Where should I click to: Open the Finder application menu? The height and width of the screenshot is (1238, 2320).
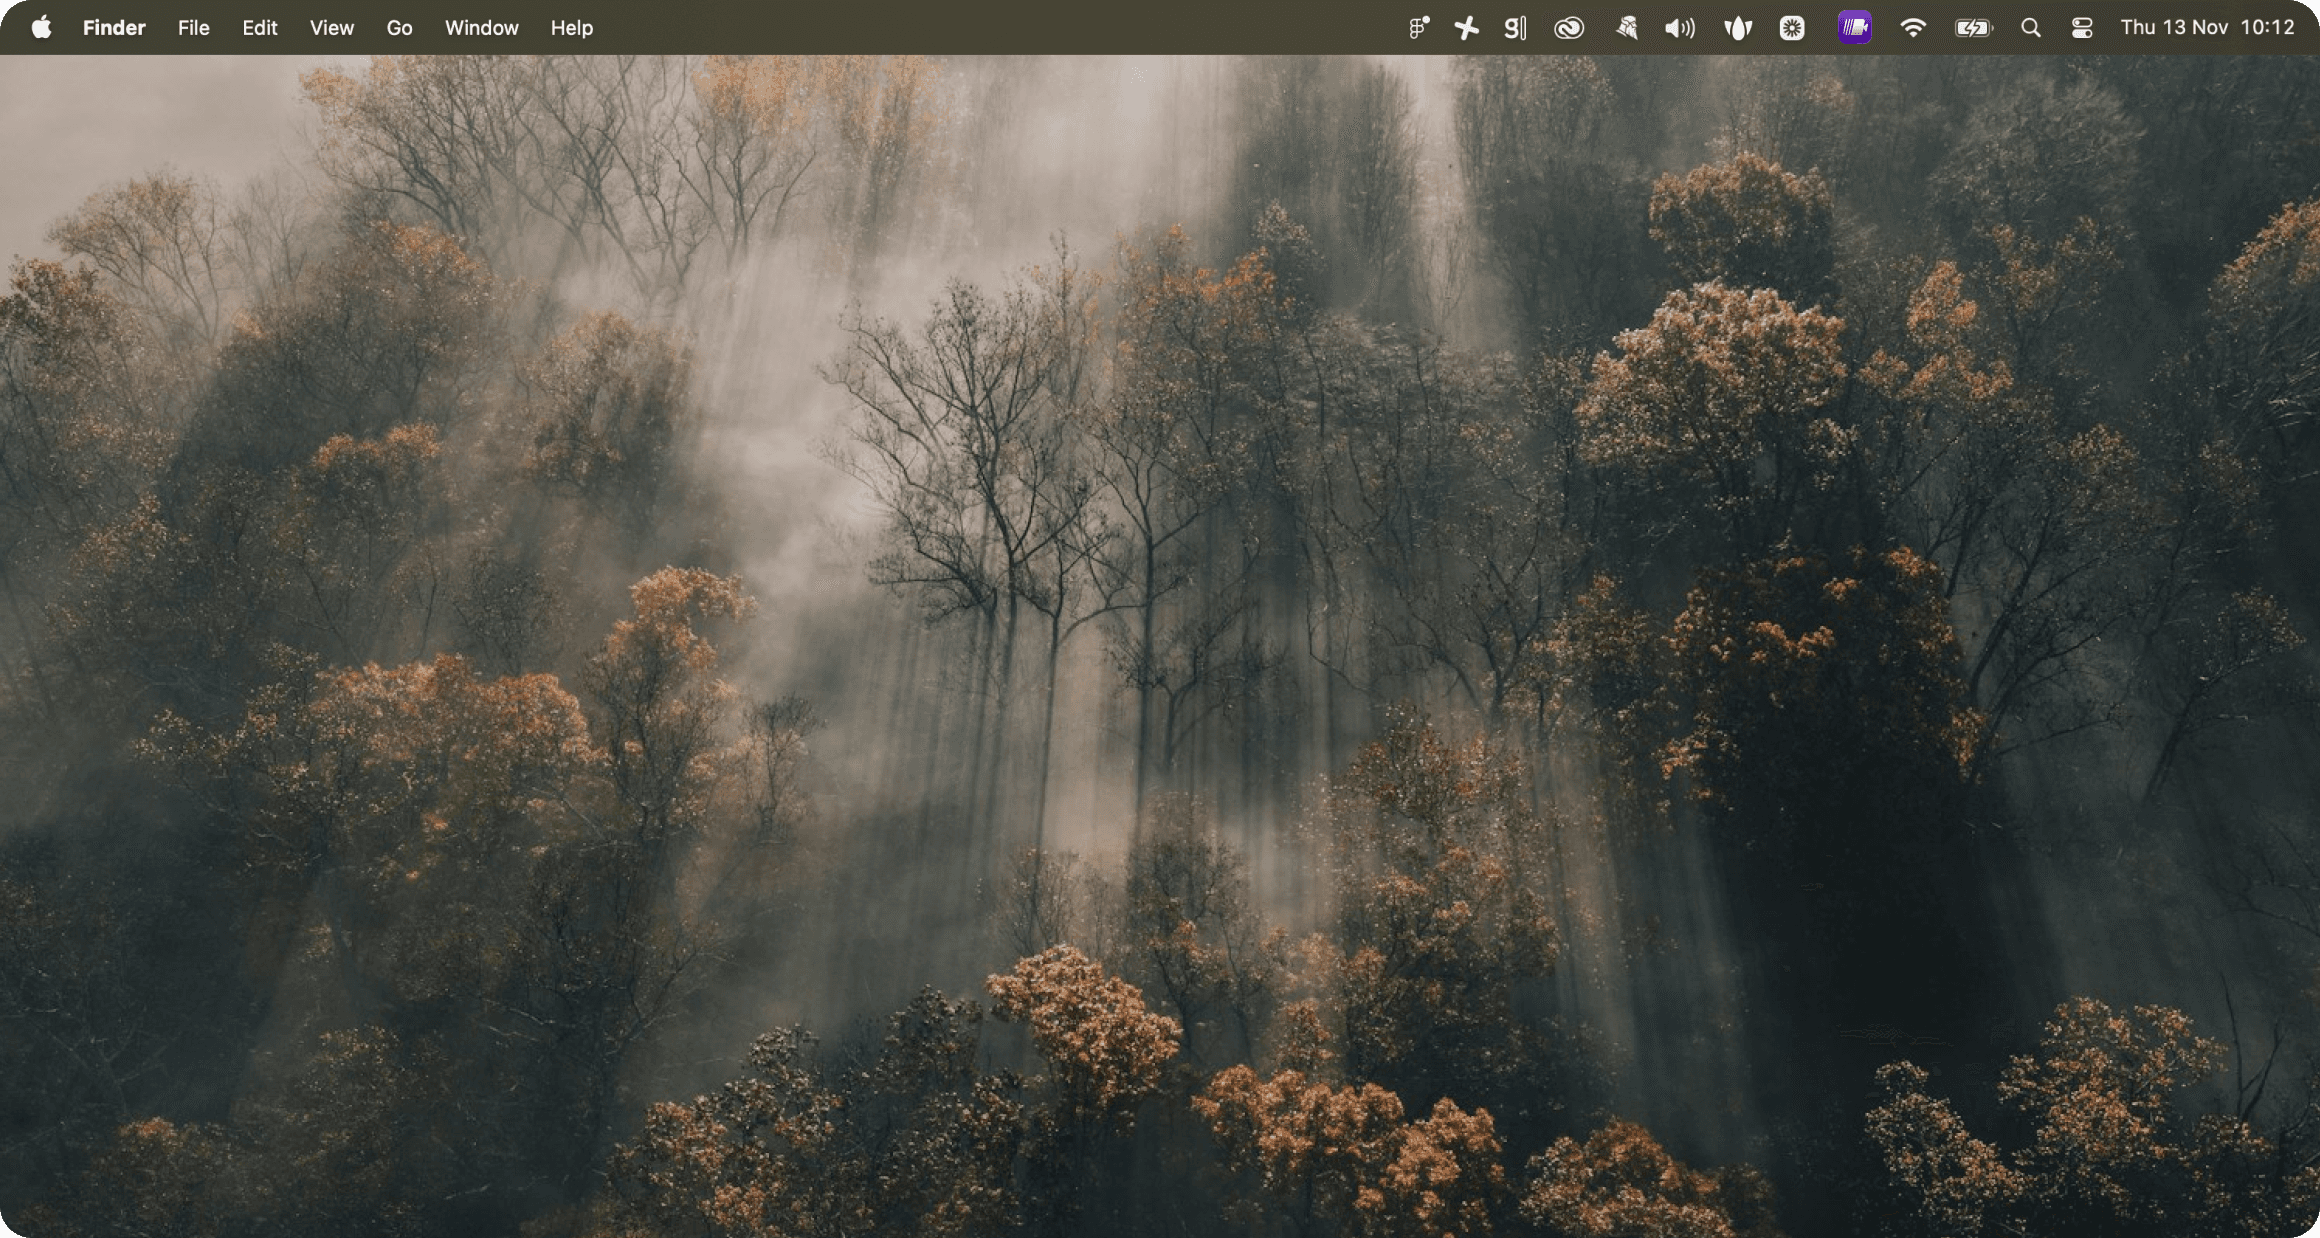(x=114, y=28)
